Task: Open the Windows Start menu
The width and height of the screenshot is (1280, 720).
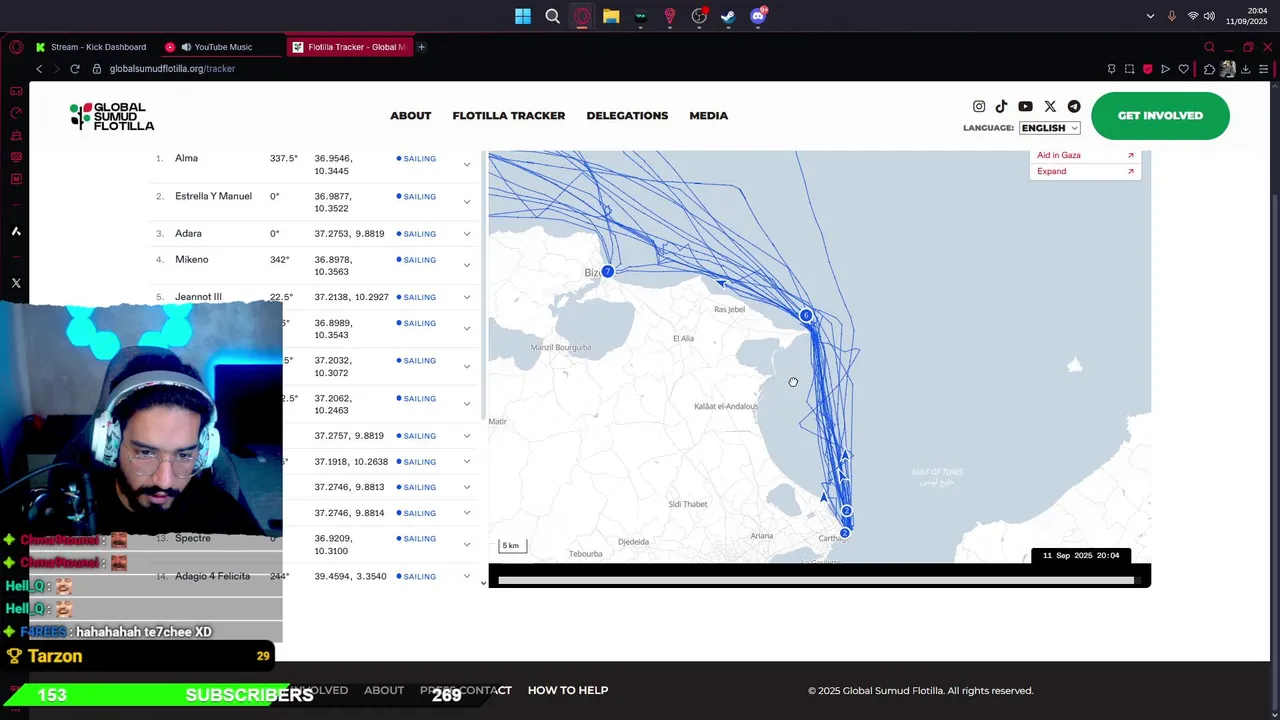Action: (x=523, y=16)
